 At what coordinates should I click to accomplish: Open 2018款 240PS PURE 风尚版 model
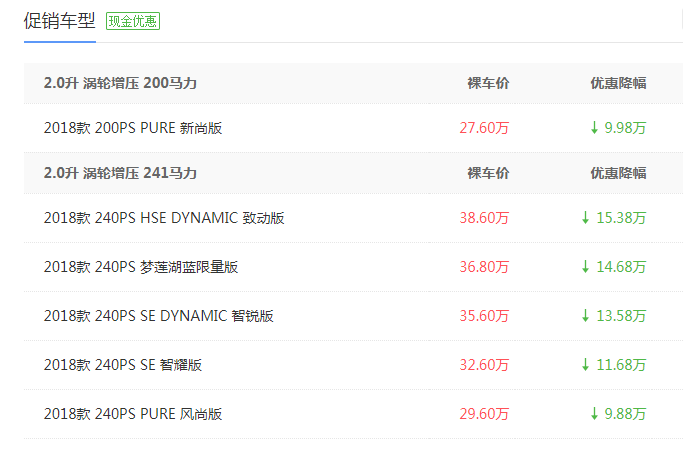pyautogui.click(x=133, y=414)
